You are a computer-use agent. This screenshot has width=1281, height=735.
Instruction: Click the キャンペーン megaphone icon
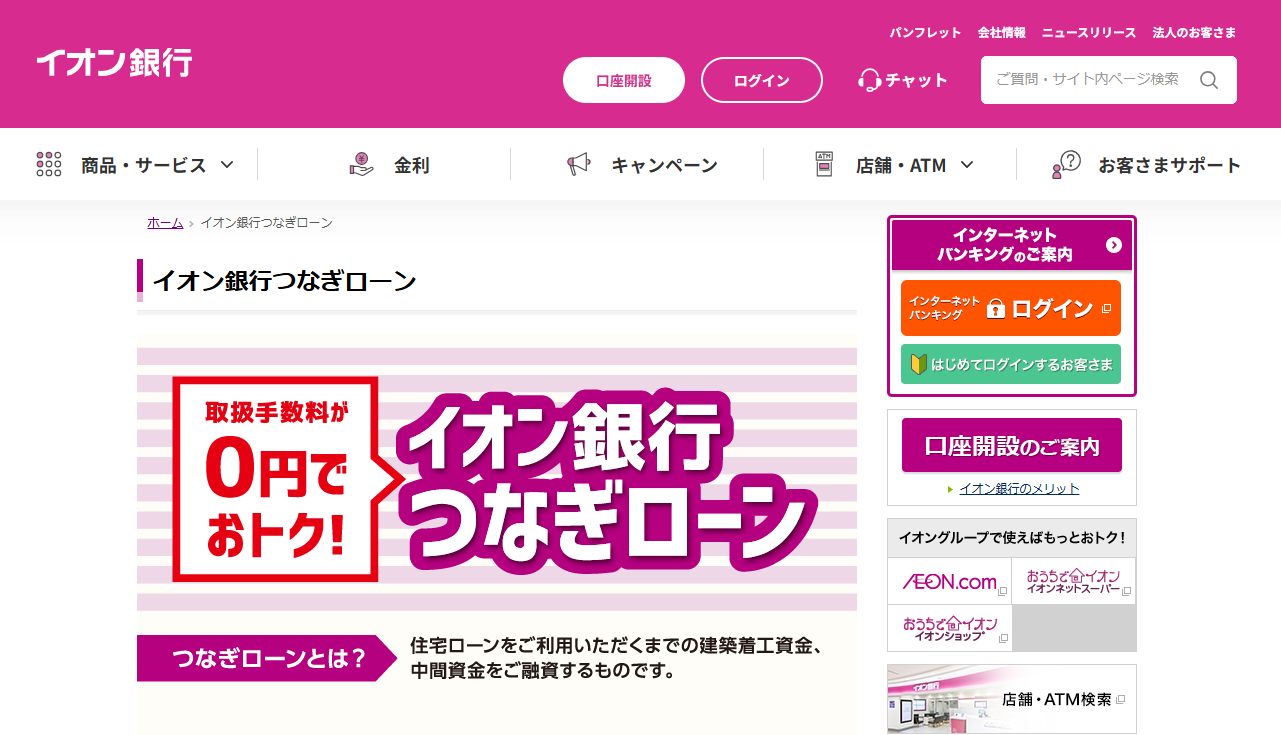579,165
